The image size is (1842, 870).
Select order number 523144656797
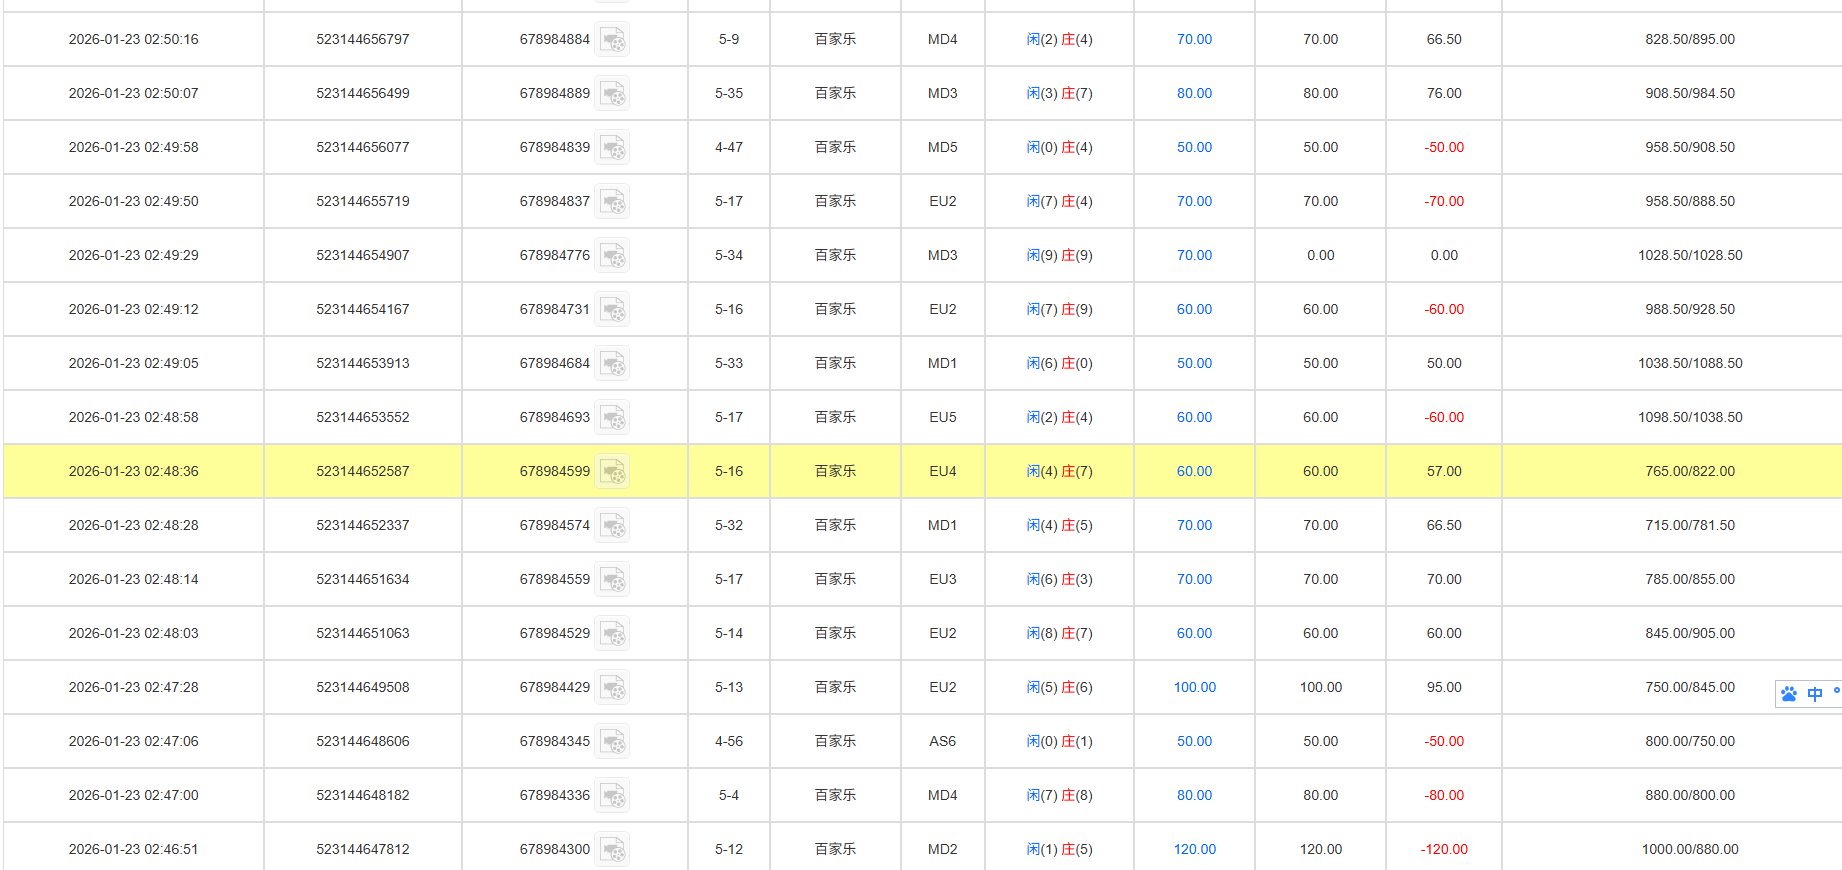(x=363, y=40)
